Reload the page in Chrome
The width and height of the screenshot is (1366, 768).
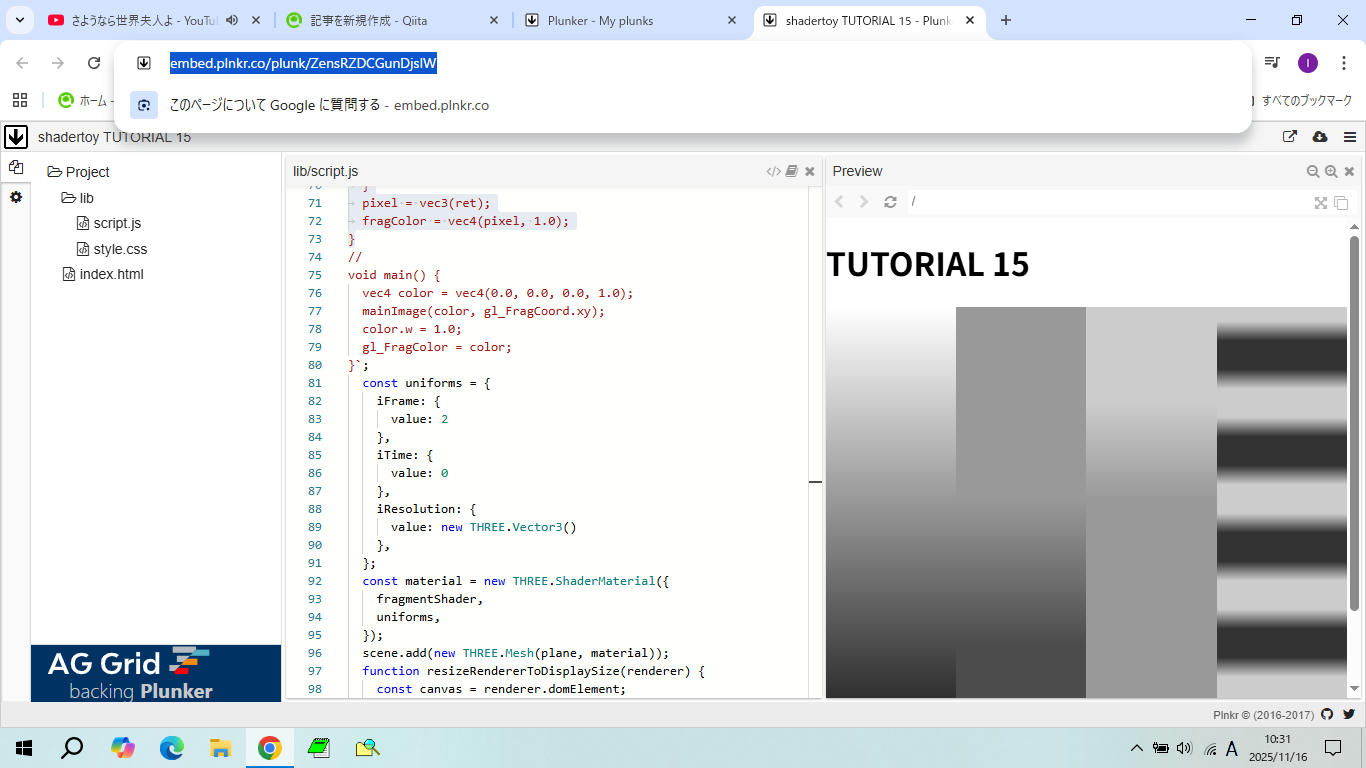(94, 63)
